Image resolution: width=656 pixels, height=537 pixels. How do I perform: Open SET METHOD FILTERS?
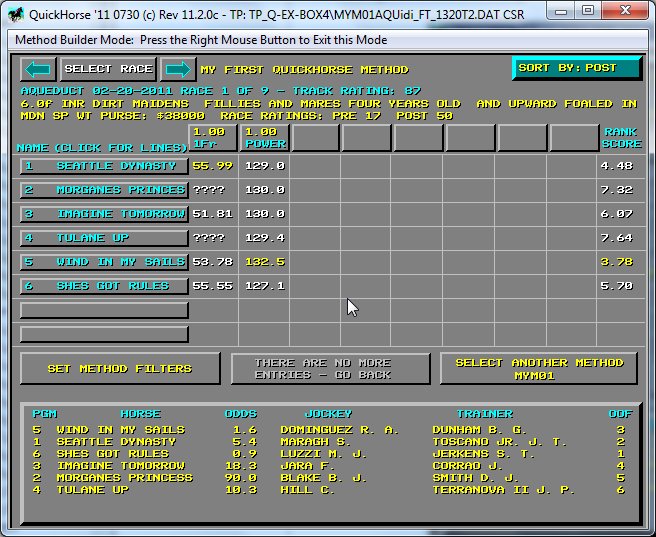(x=120, y=369)
